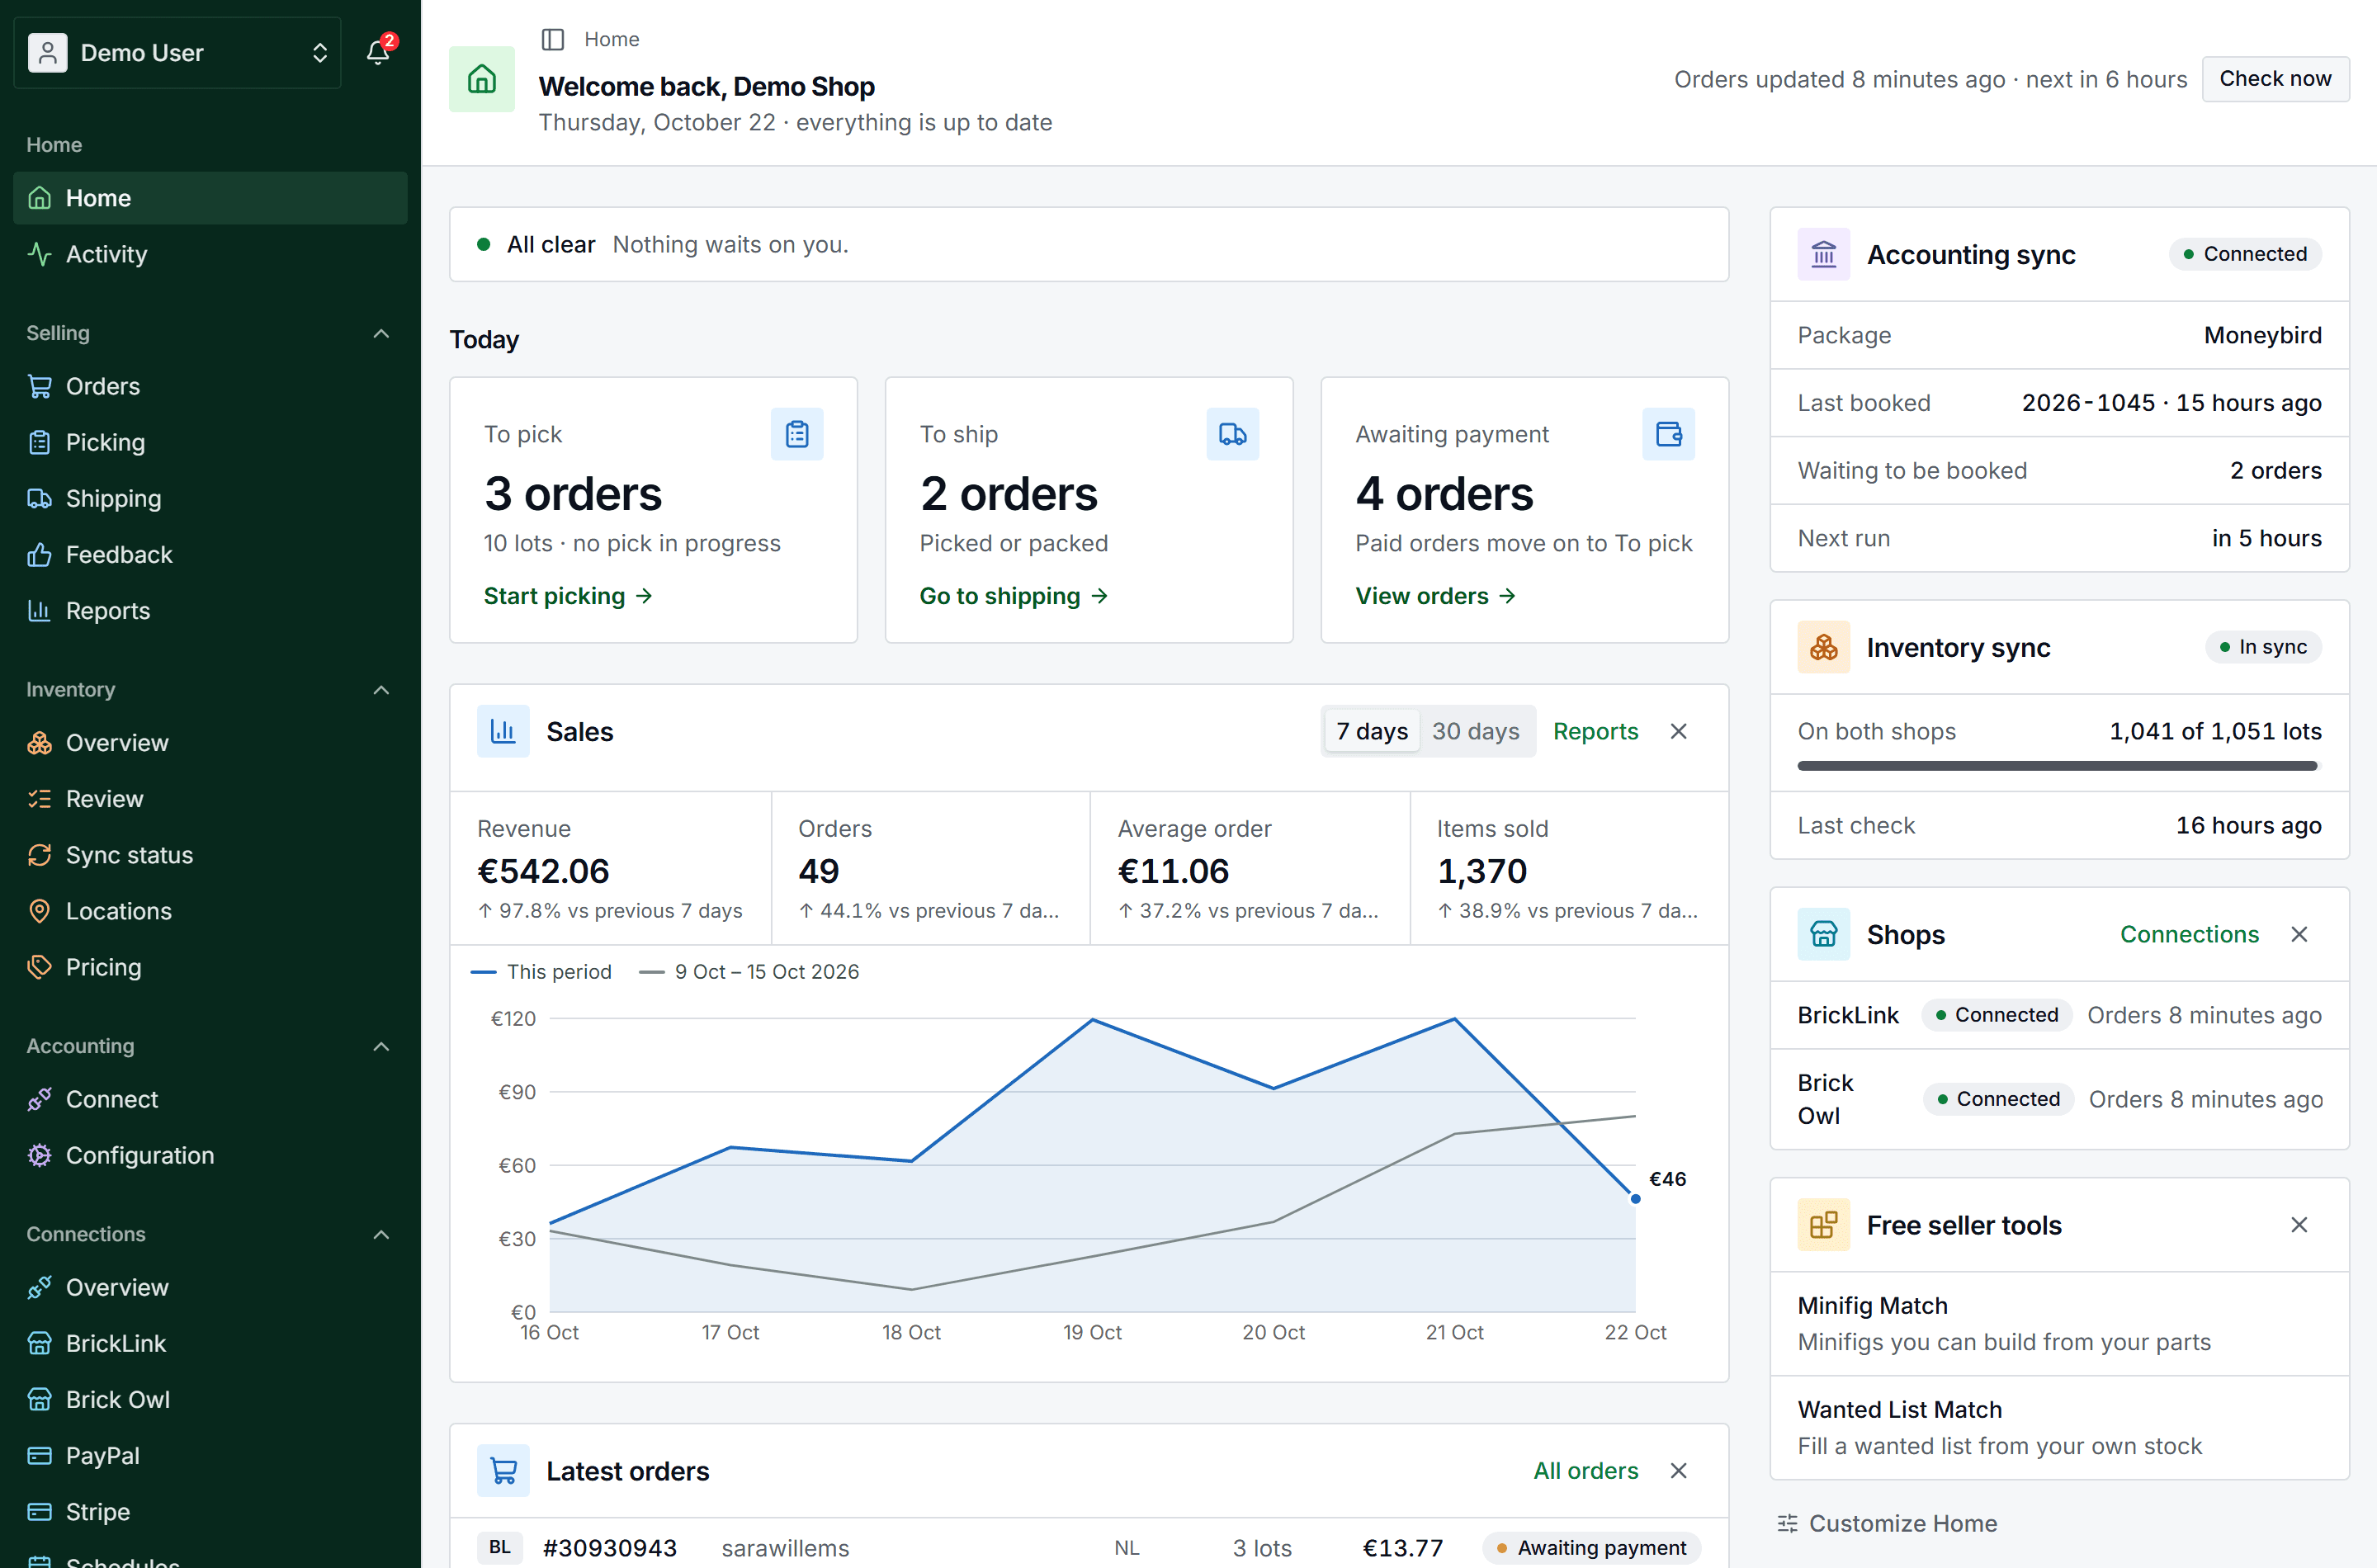Open All orders link
The width and height of the screenshot is (2377, 1568).
1586,1471
